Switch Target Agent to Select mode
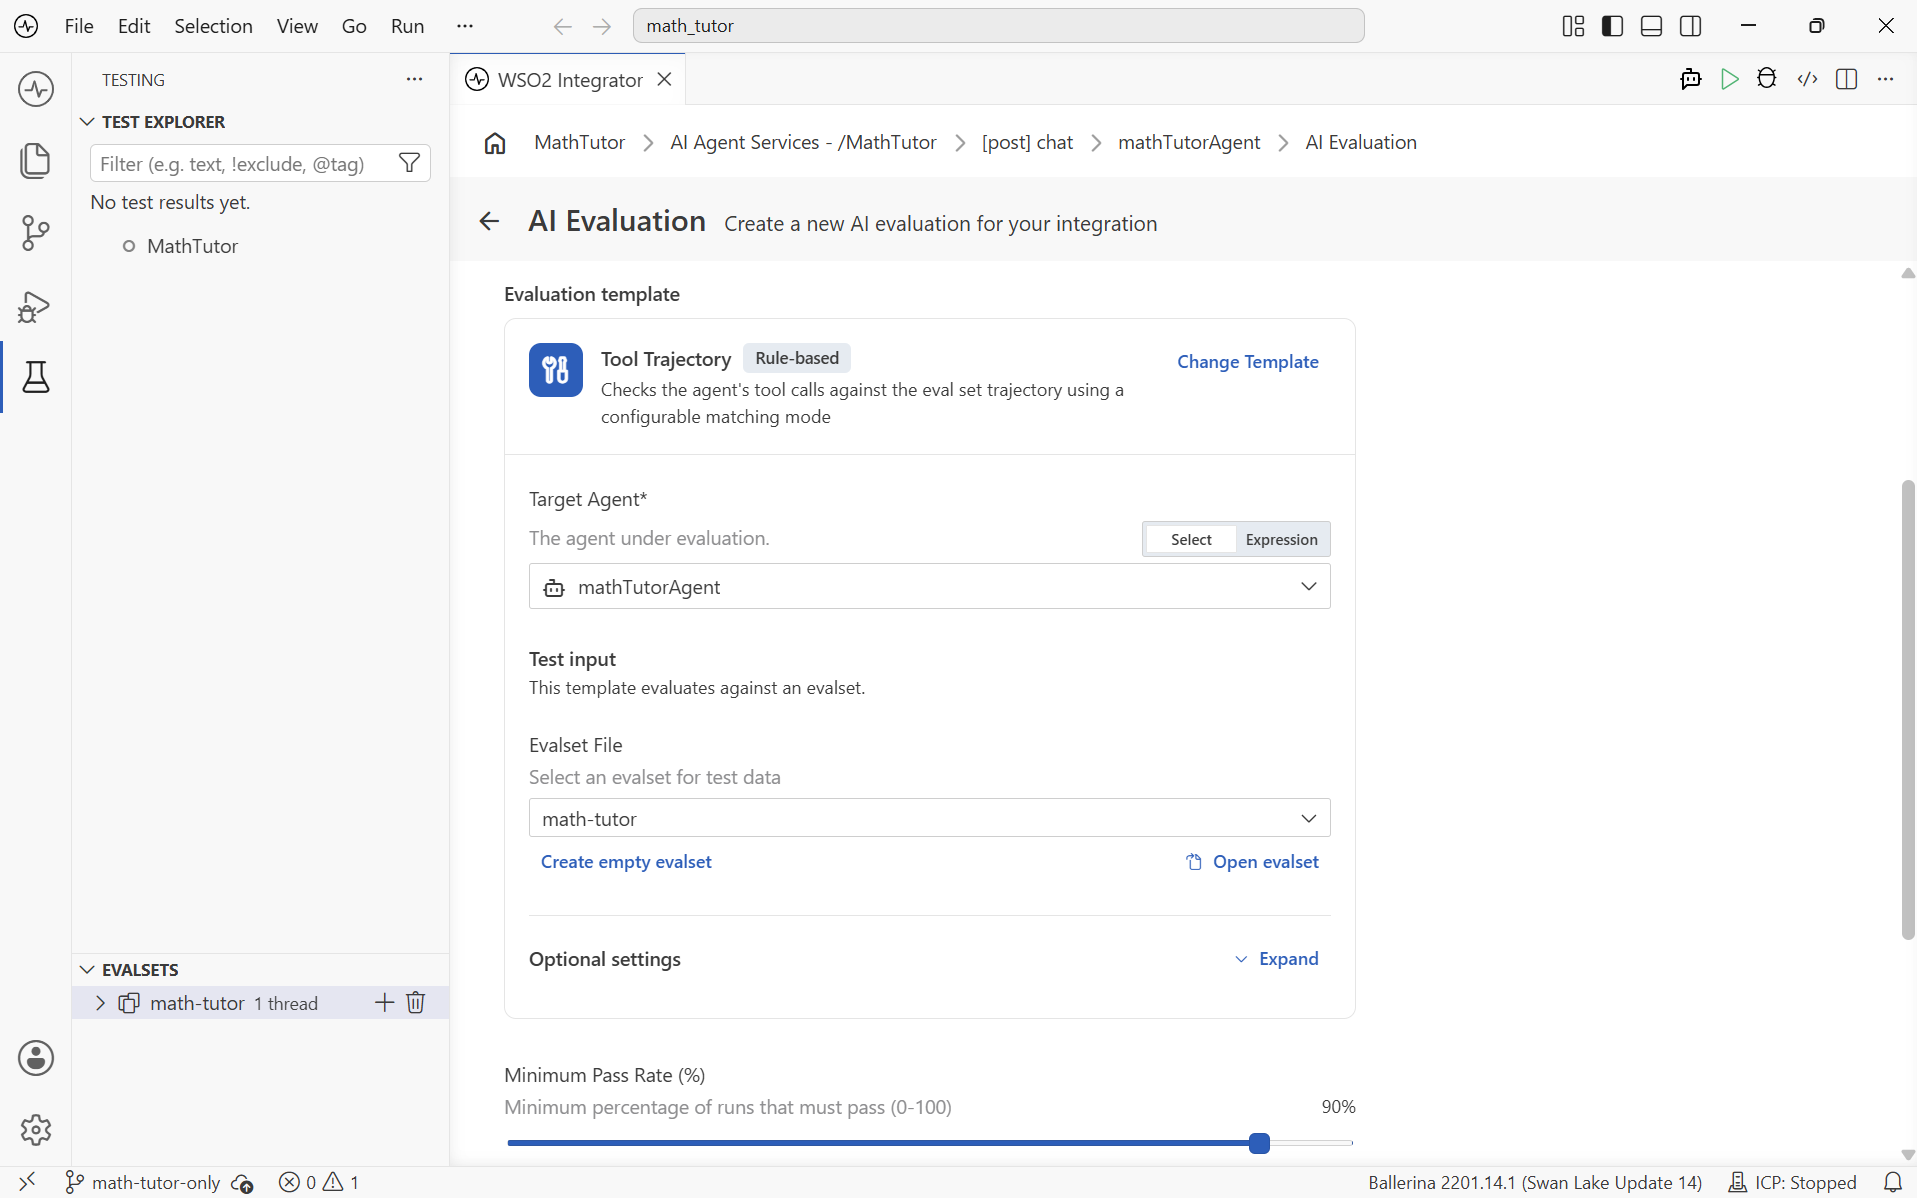Image resolution: width=1917 pixels, height=1198 pixels. click(x=1191, y=539)
